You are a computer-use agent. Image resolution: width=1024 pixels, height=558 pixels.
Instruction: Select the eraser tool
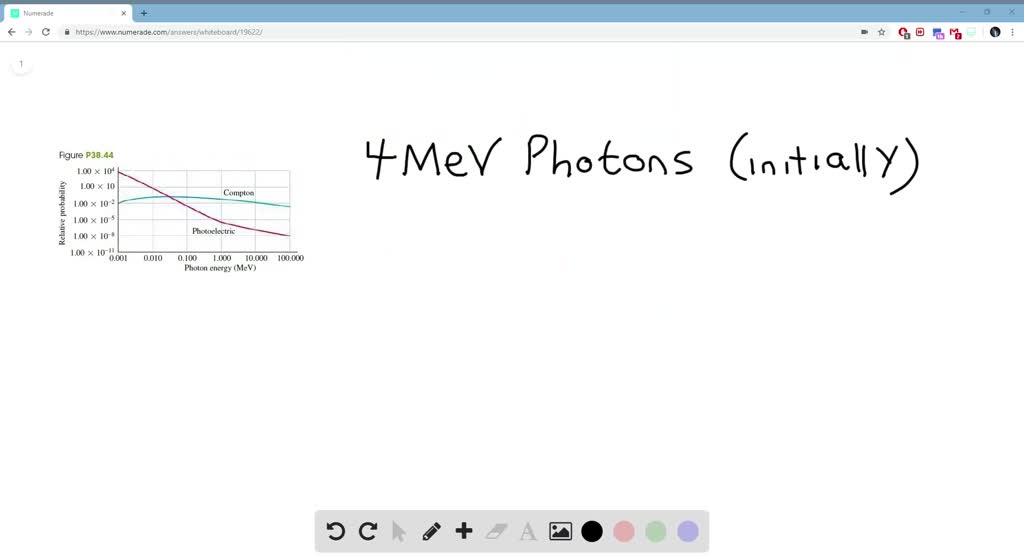pyautogui.click(x=496, y=531)
